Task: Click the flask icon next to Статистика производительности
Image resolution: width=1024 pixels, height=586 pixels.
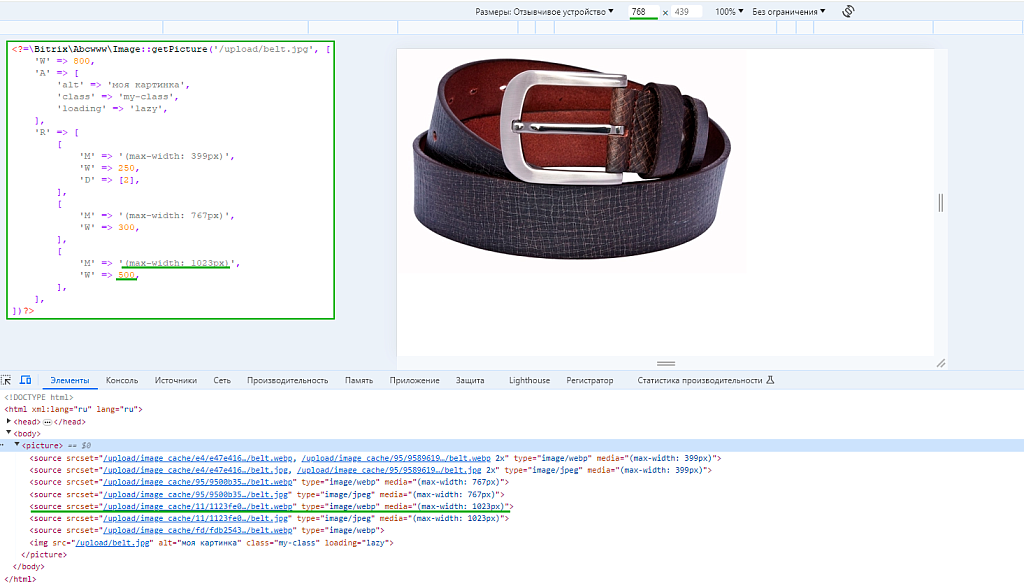Action: [x=770, y=380]
